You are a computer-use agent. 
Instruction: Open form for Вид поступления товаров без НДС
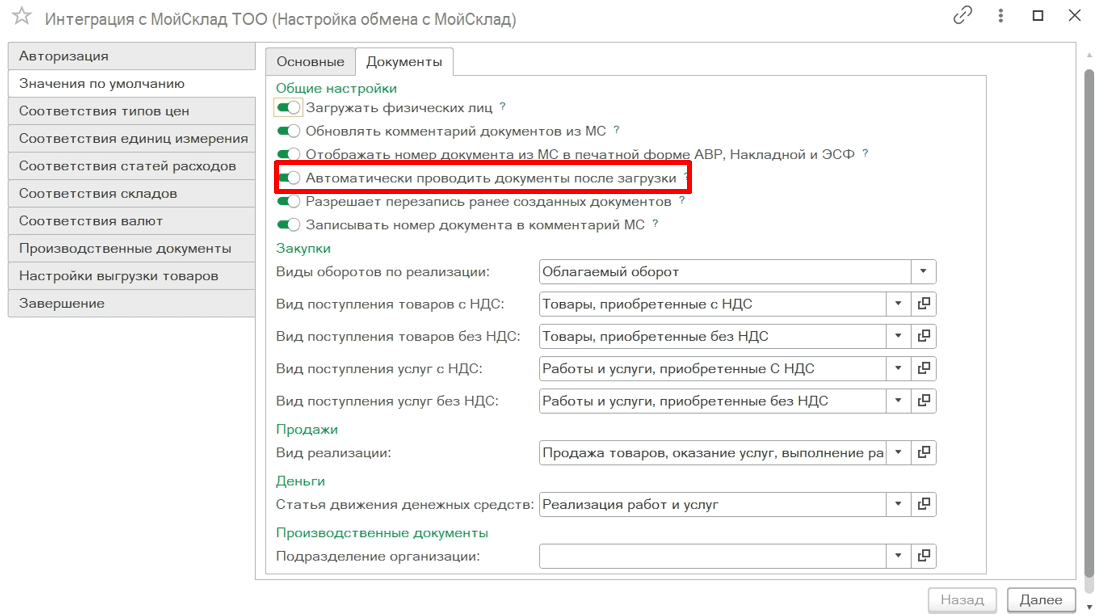[923, 336]
